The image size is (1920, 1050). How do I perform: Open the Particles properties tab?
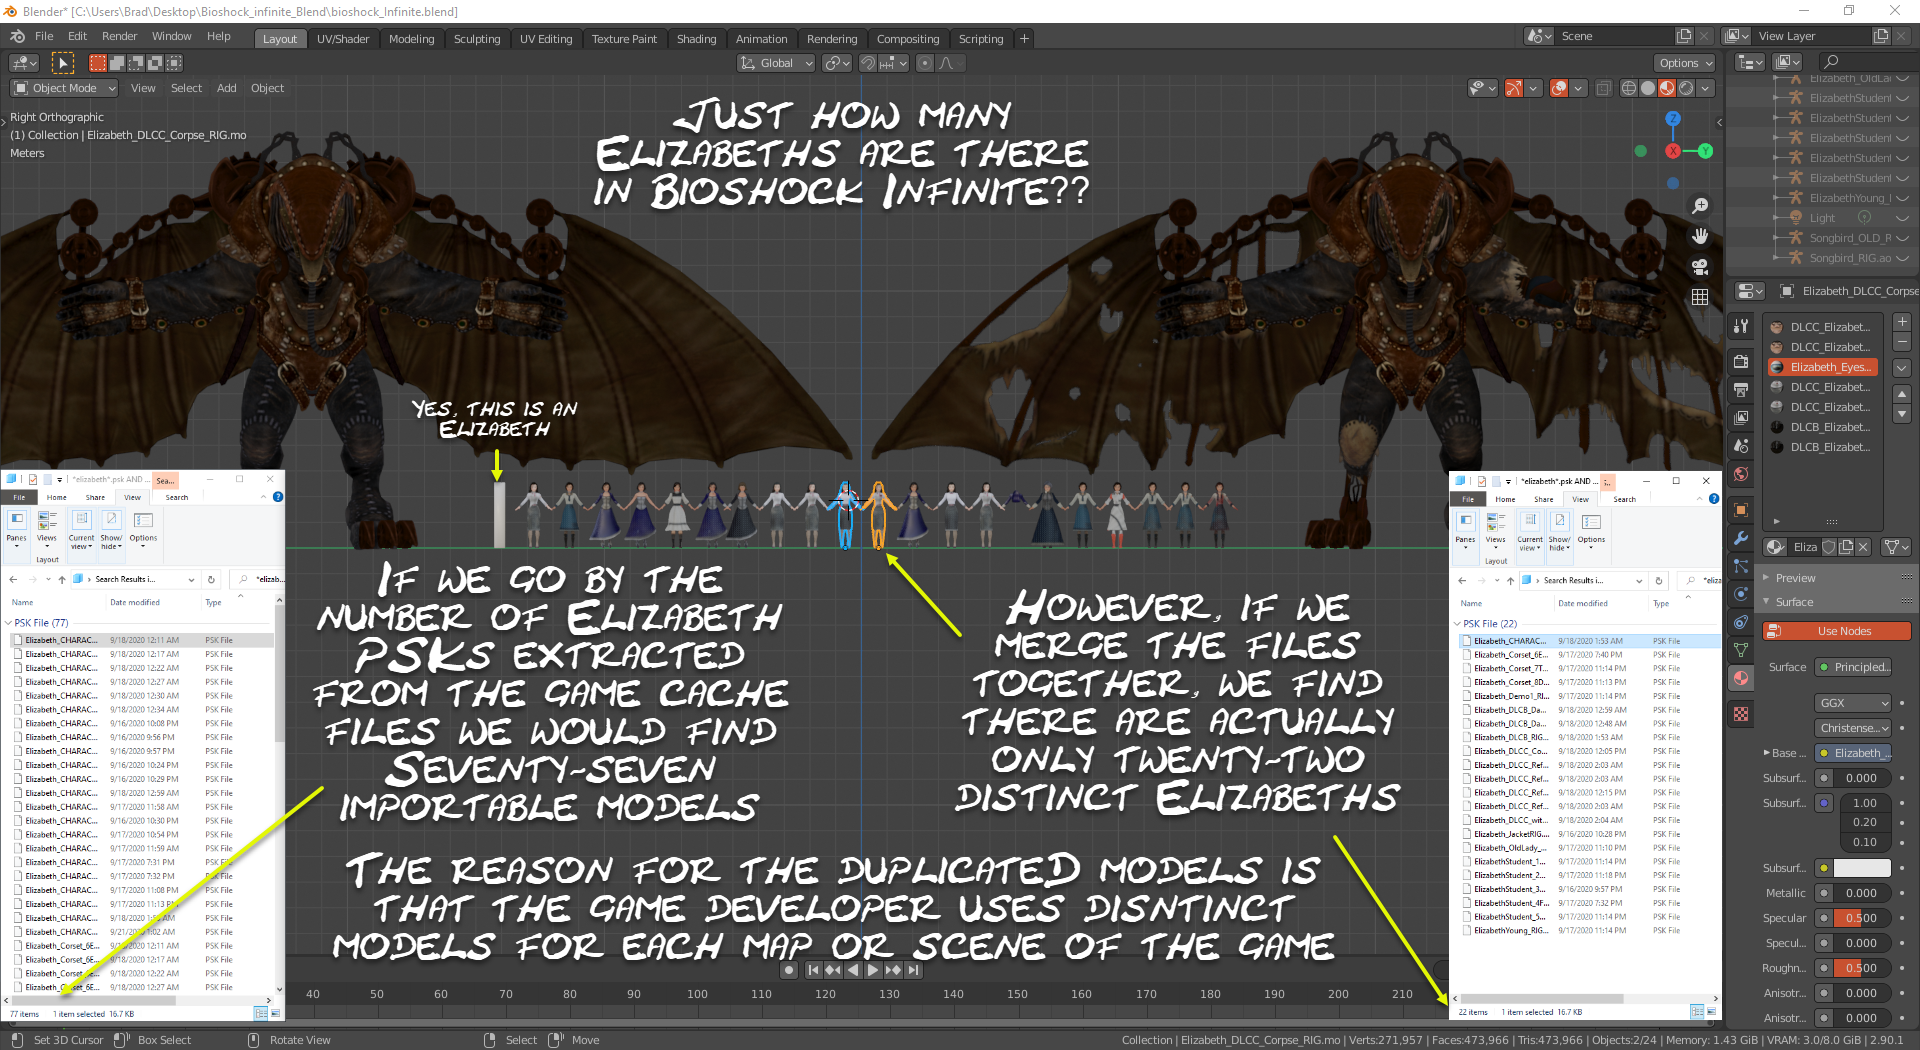click(1741, 566)
